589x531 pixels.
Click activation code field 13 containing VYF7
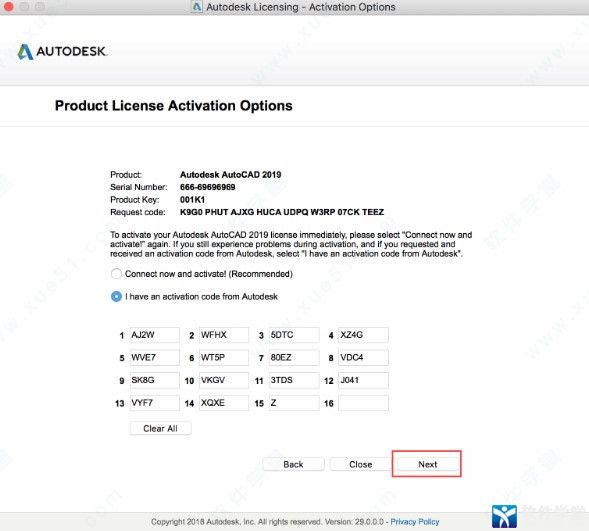pyautogui.click(x=154, y=403)
